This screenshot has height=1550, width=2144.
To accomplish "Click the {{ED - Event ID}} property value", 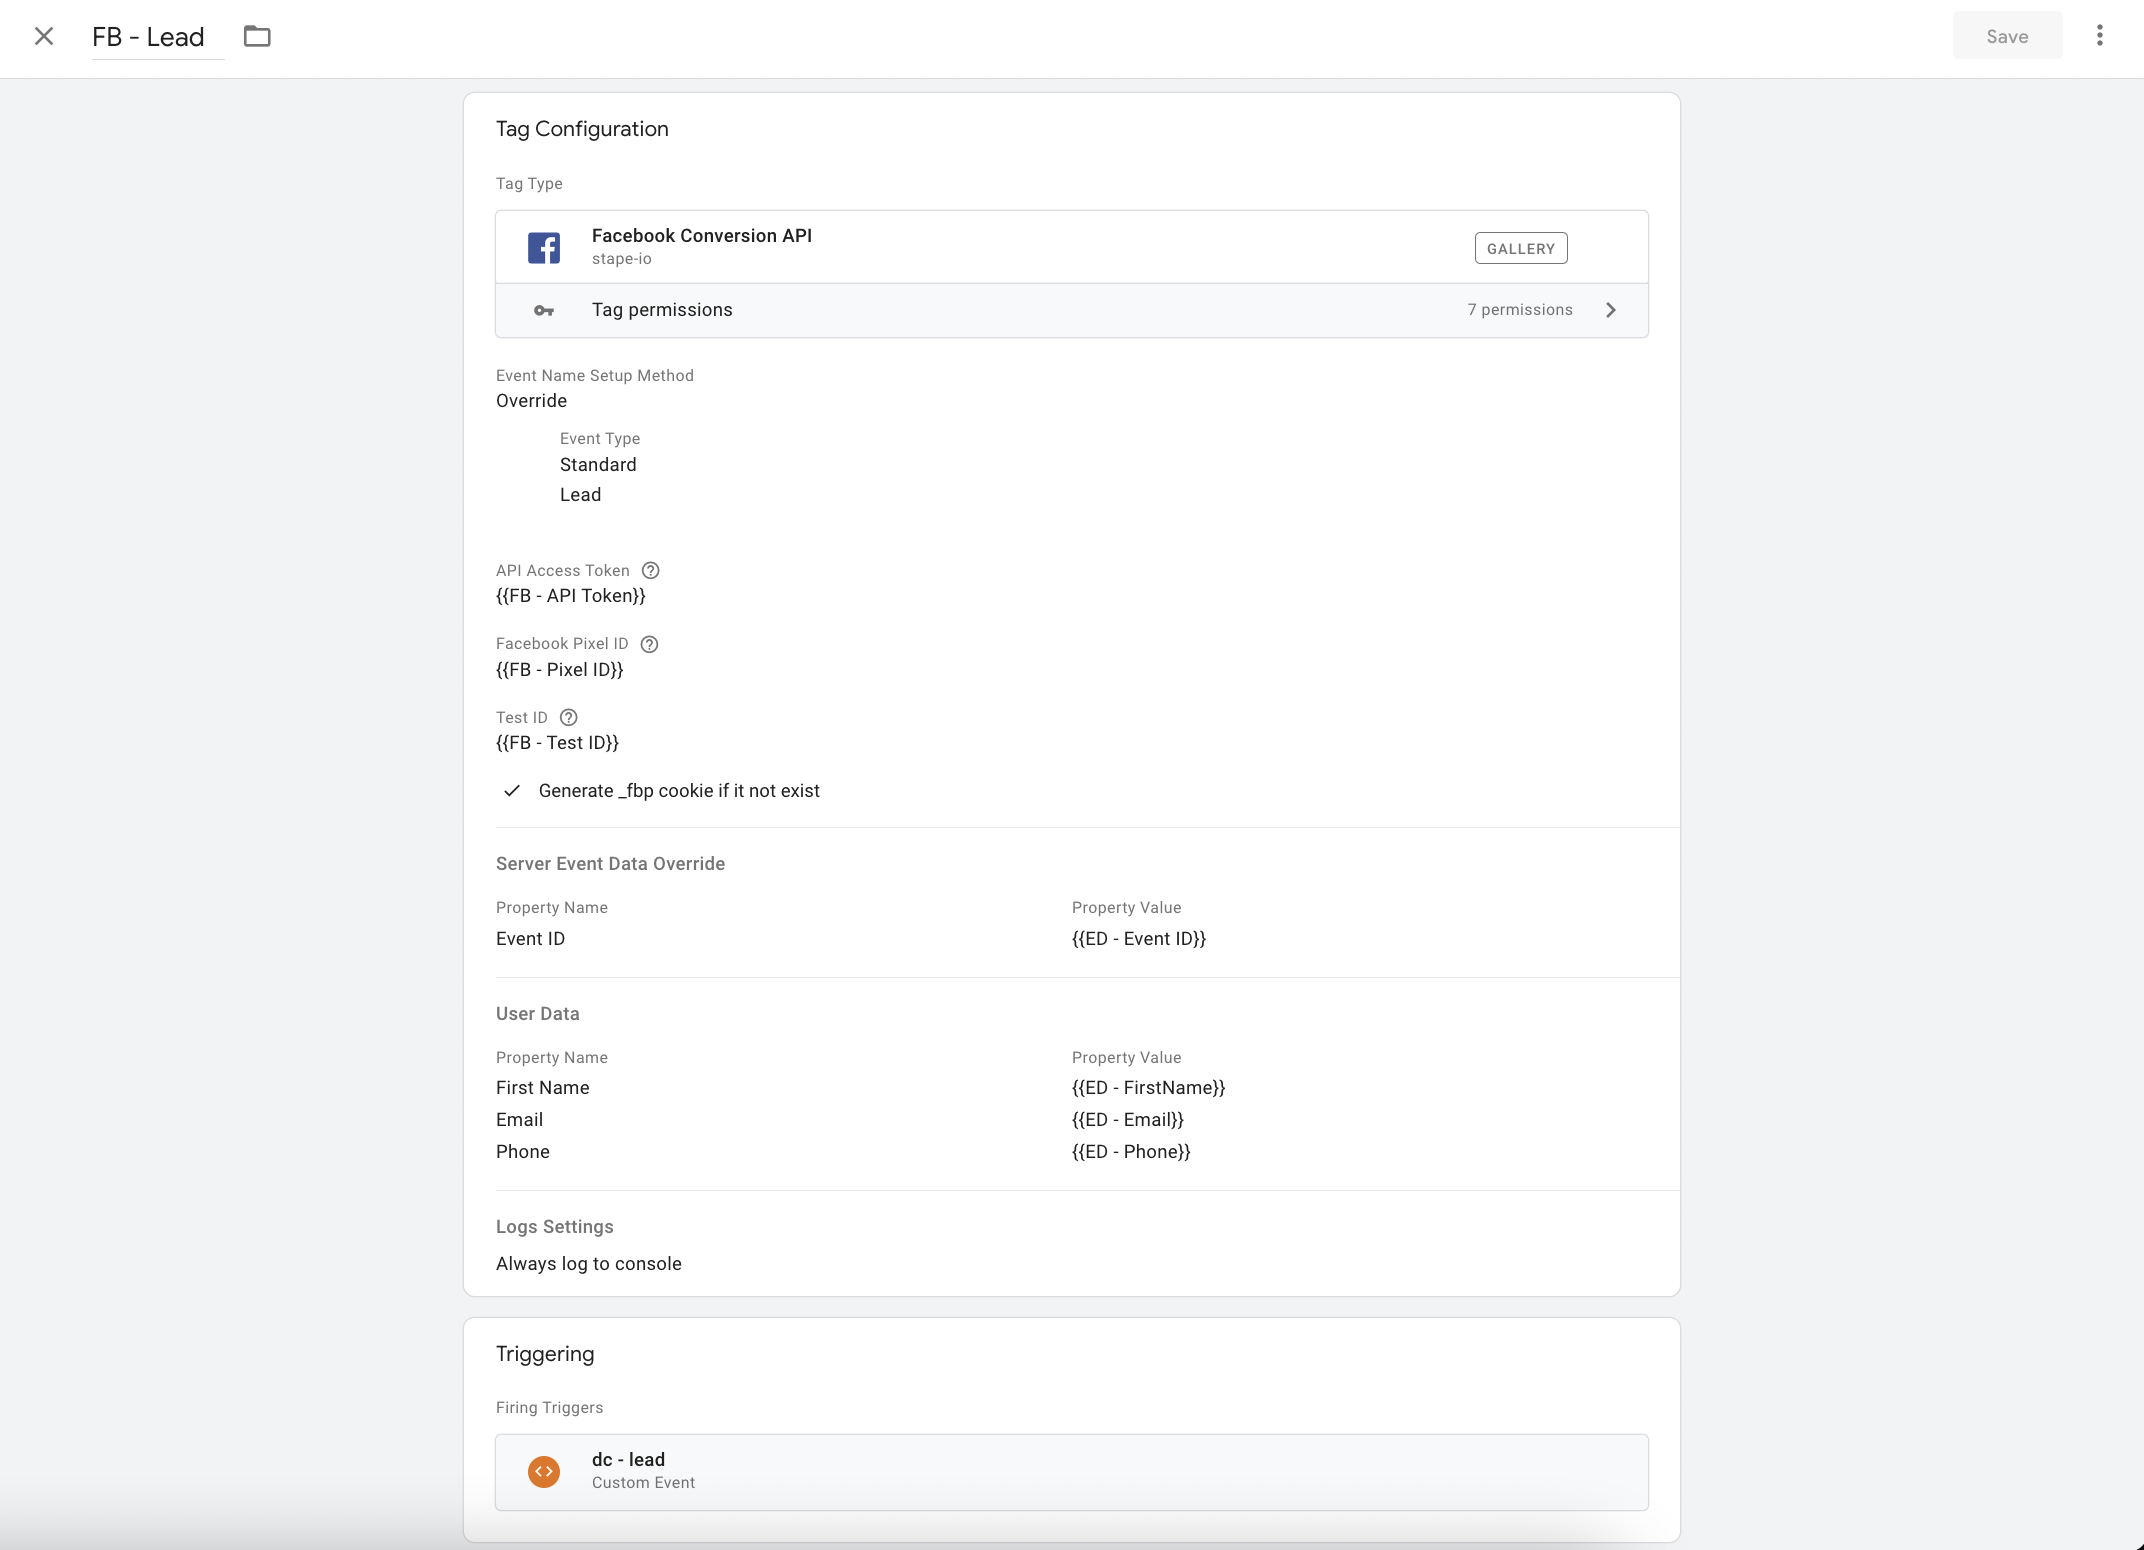I will (x=1139, y=939).
